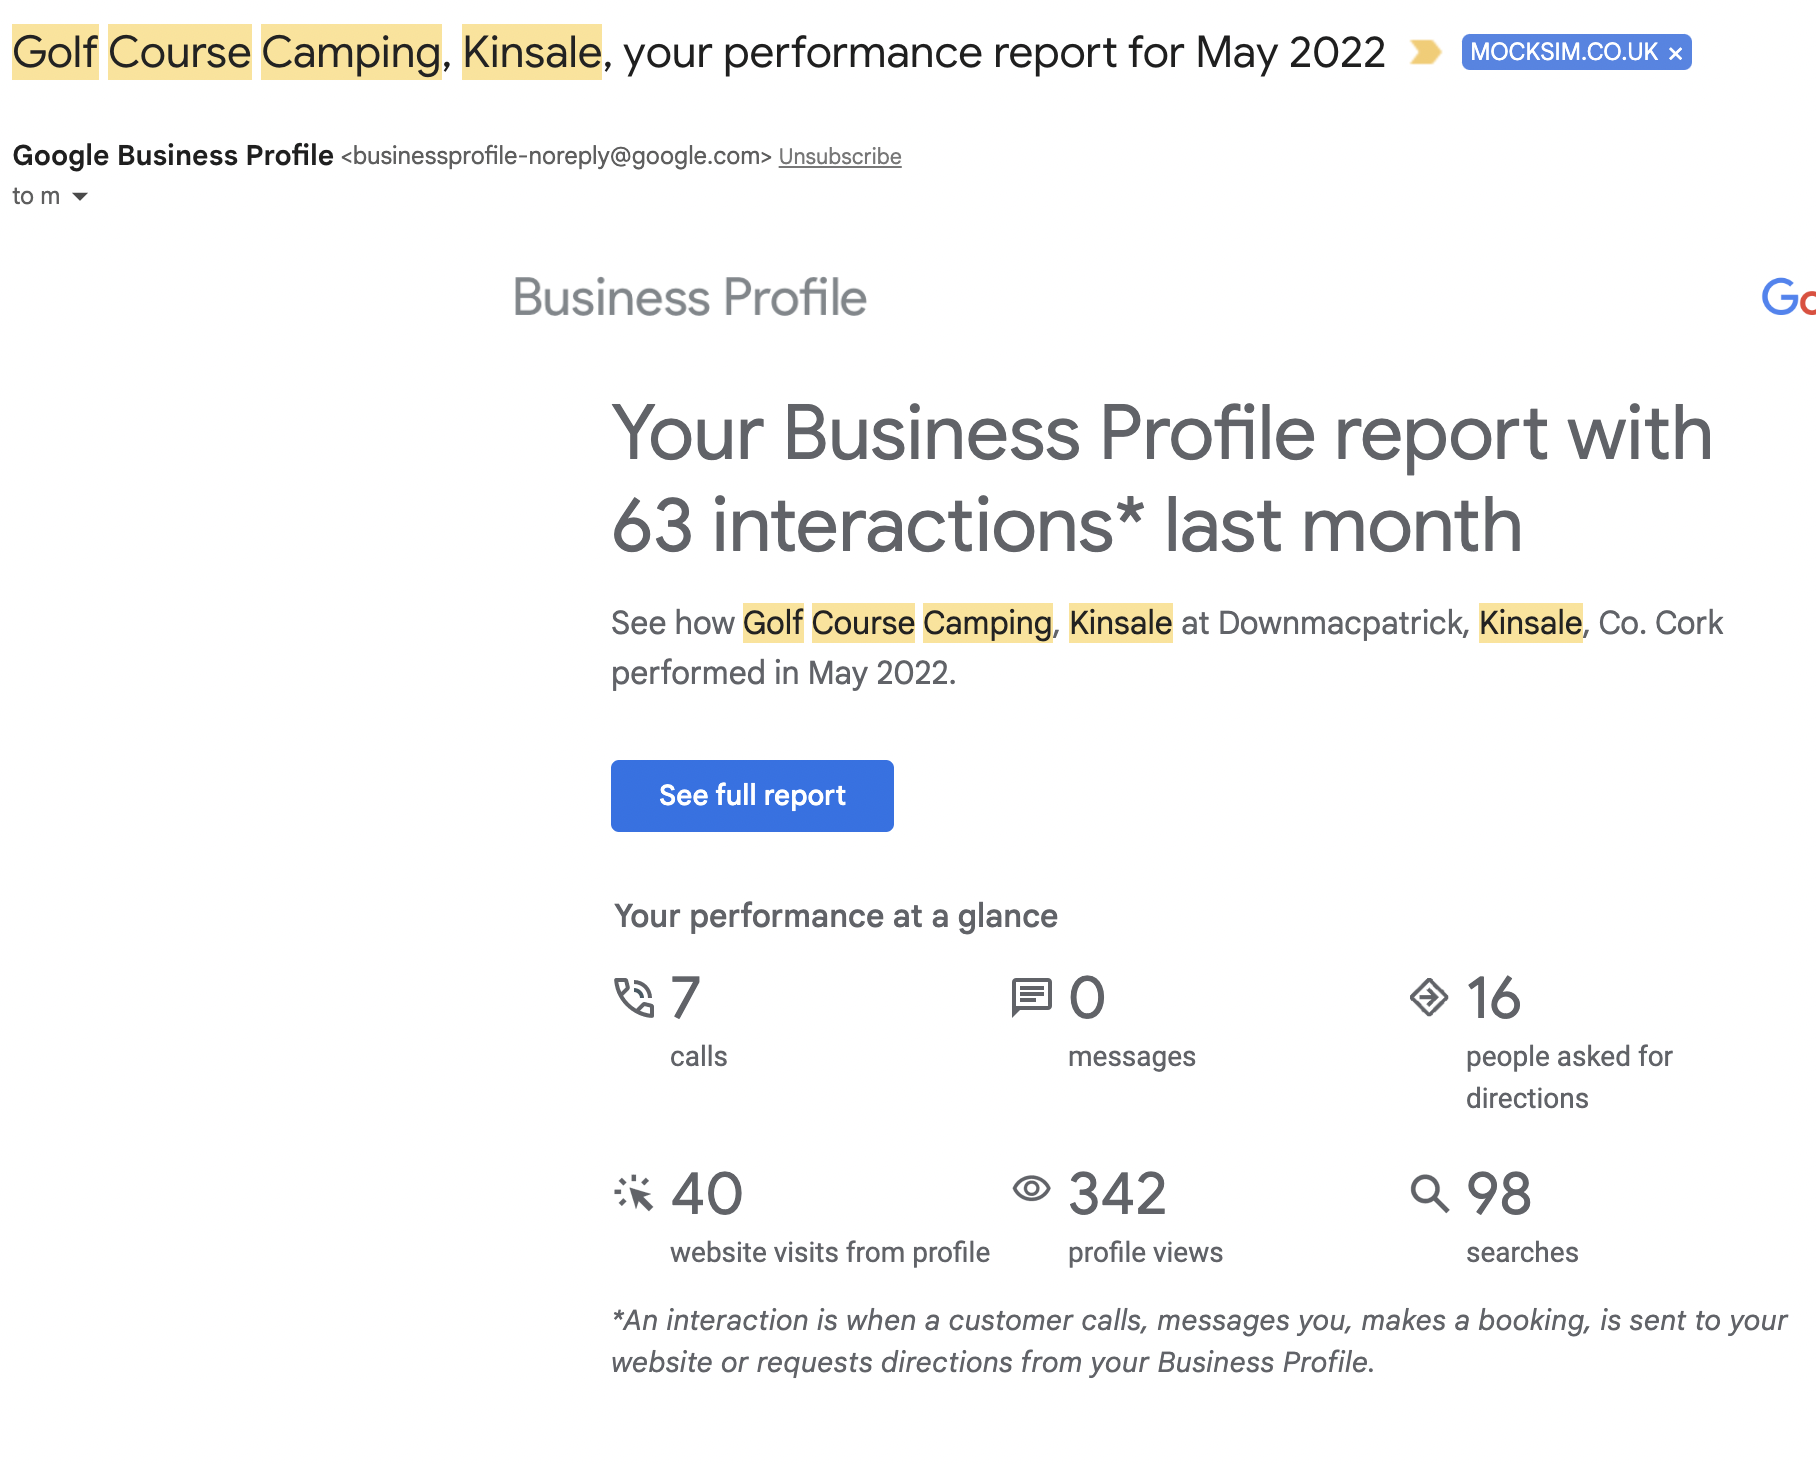Expand recipient details arrow next to 'to m'

pyautogui.click(x=80, y=197)
